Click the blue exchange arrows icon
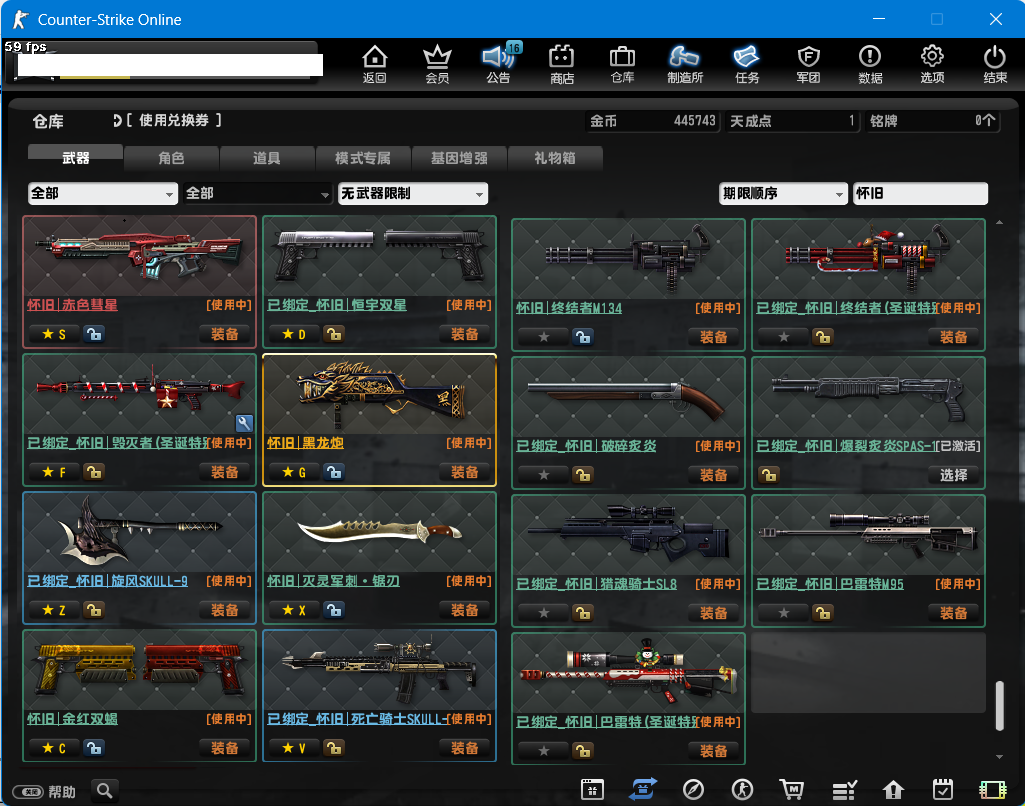 (643, 790)
